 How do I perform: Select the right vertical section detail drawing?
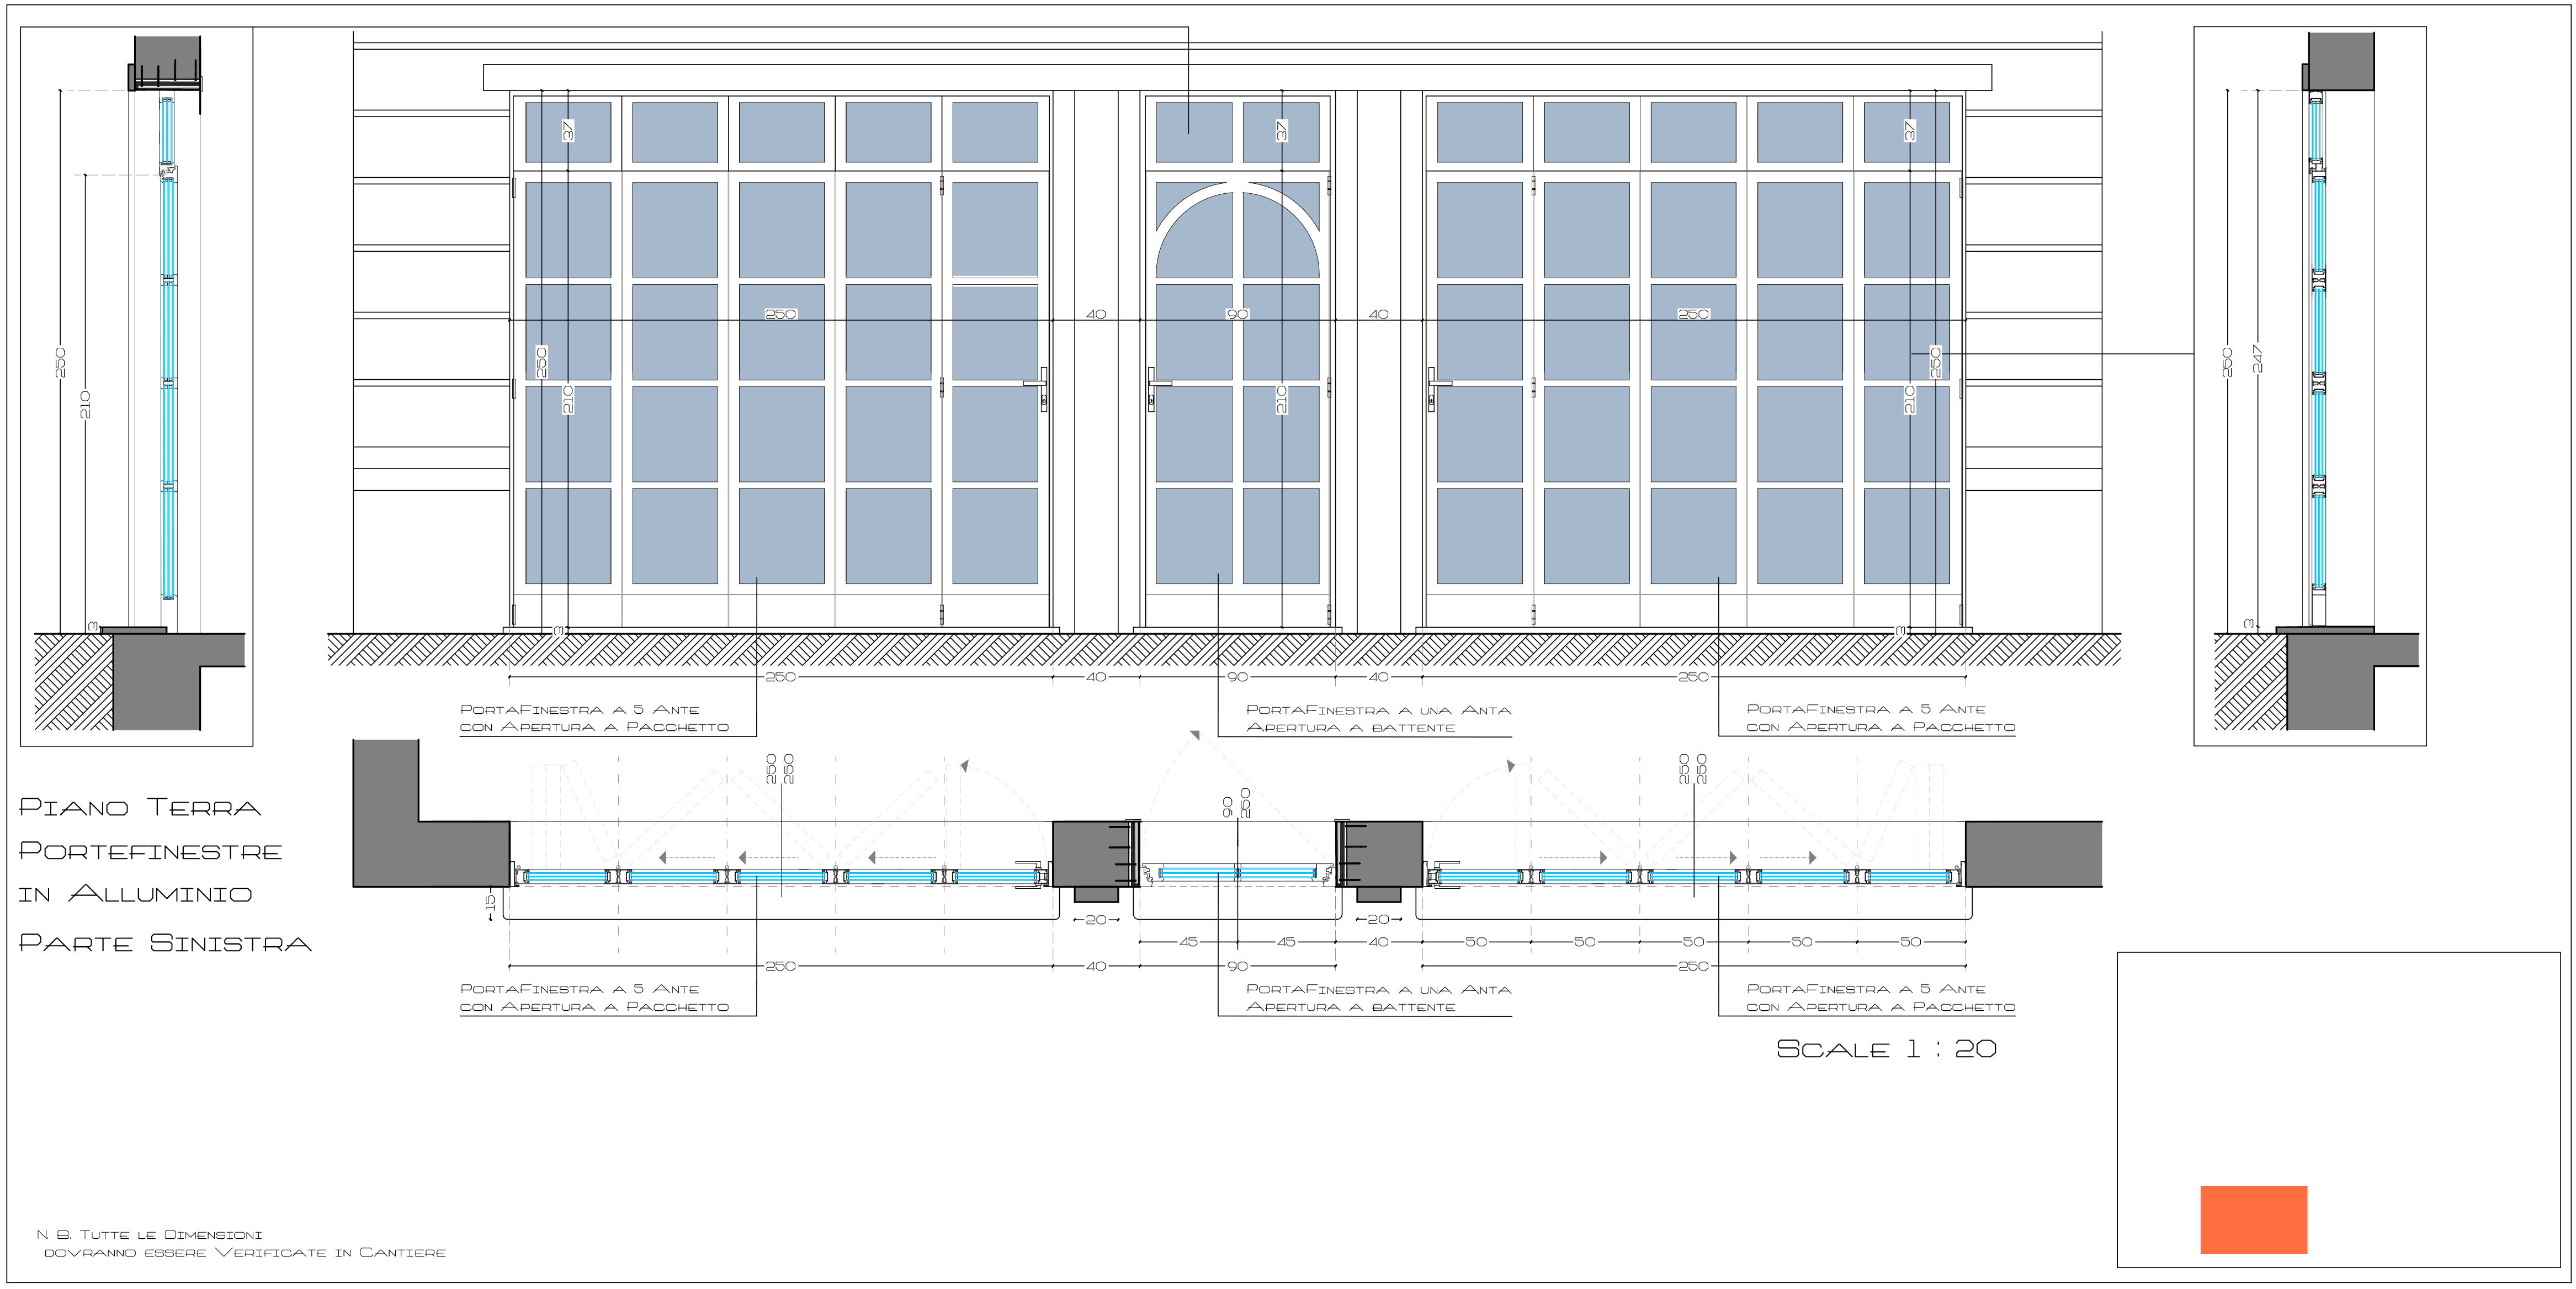click(x=2309, y=386)
